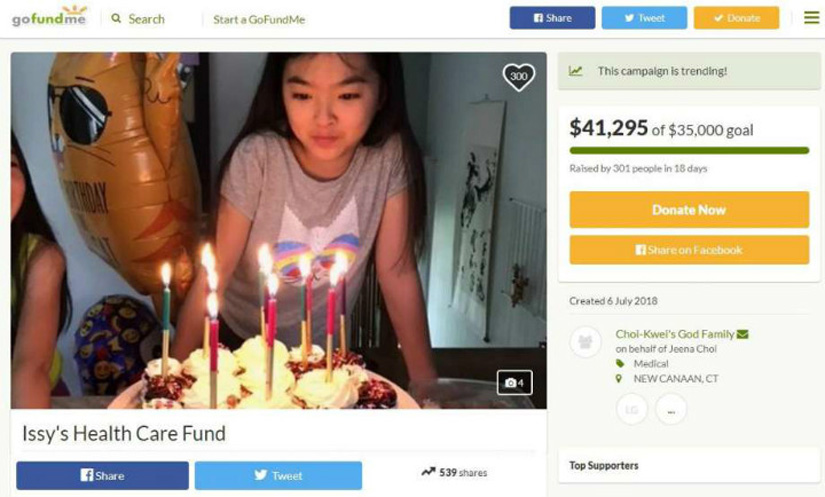Click header Donate button with checkmark
The width and height of the screenshot is (825, 497).
tap(736, 18)
